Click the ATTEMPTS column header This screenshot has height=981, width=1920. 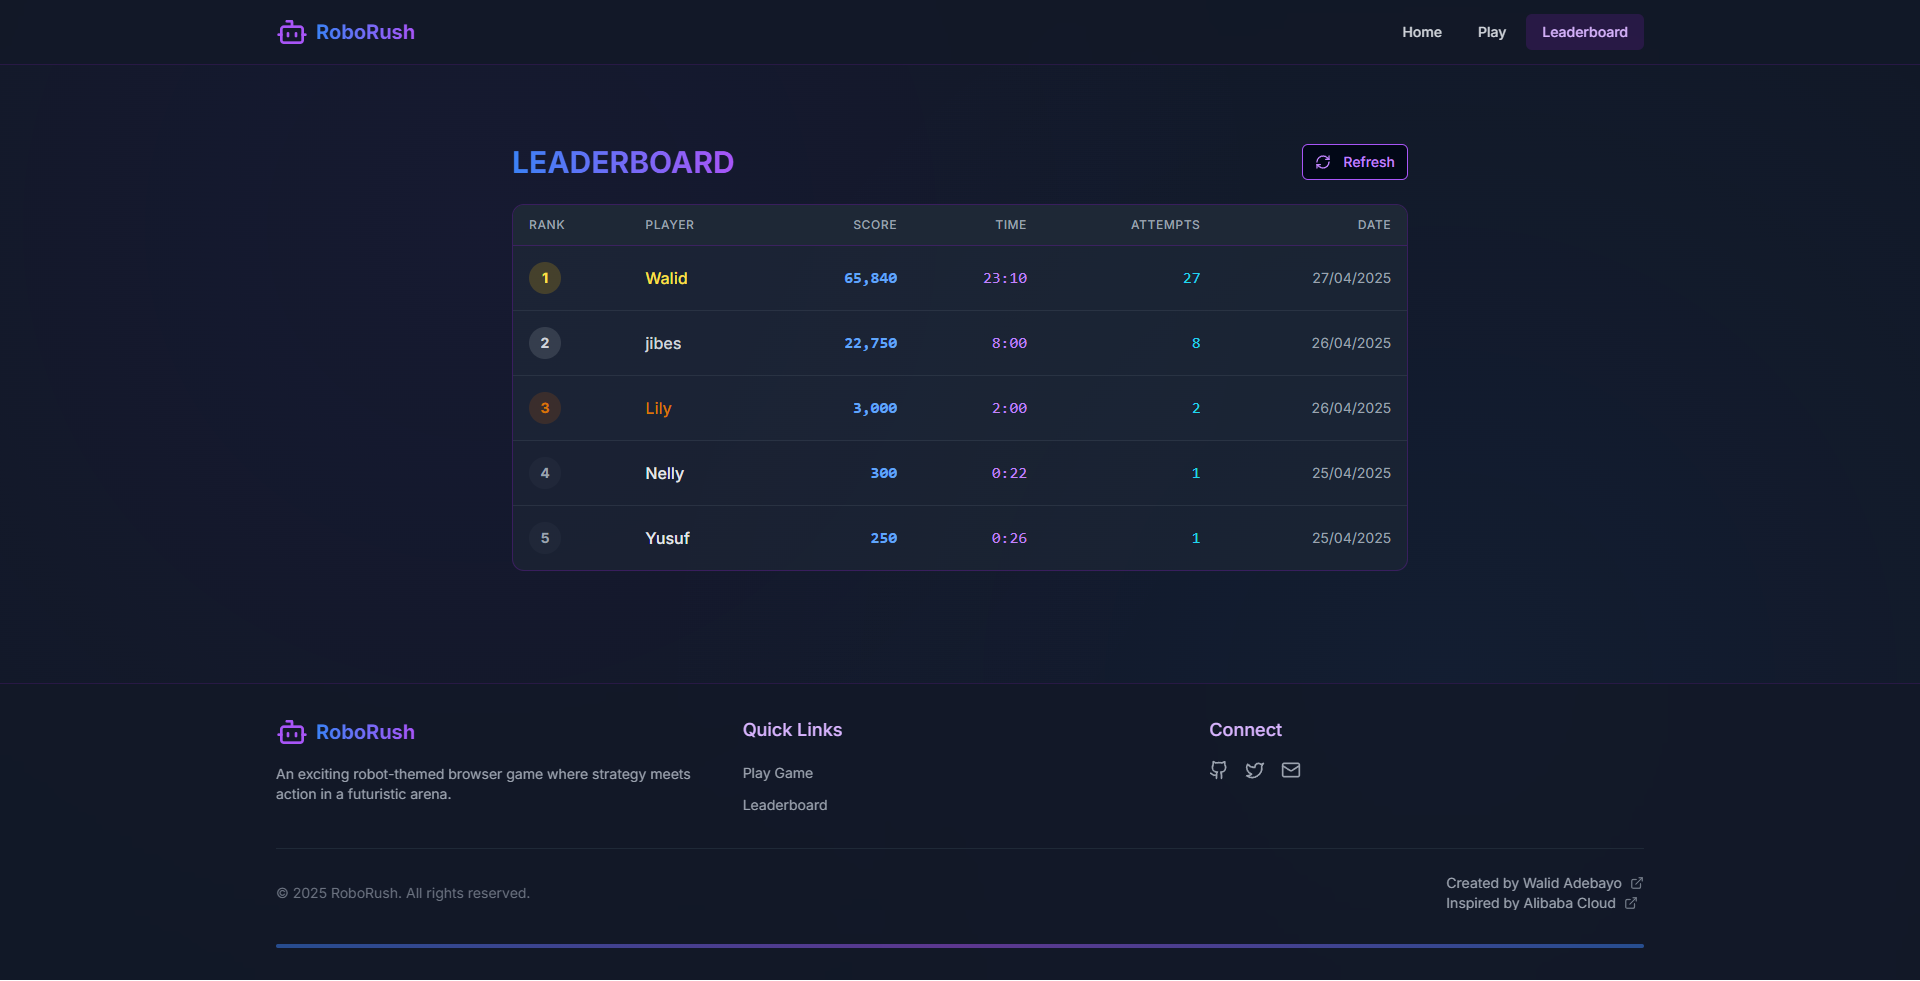tap(1165, 225)
